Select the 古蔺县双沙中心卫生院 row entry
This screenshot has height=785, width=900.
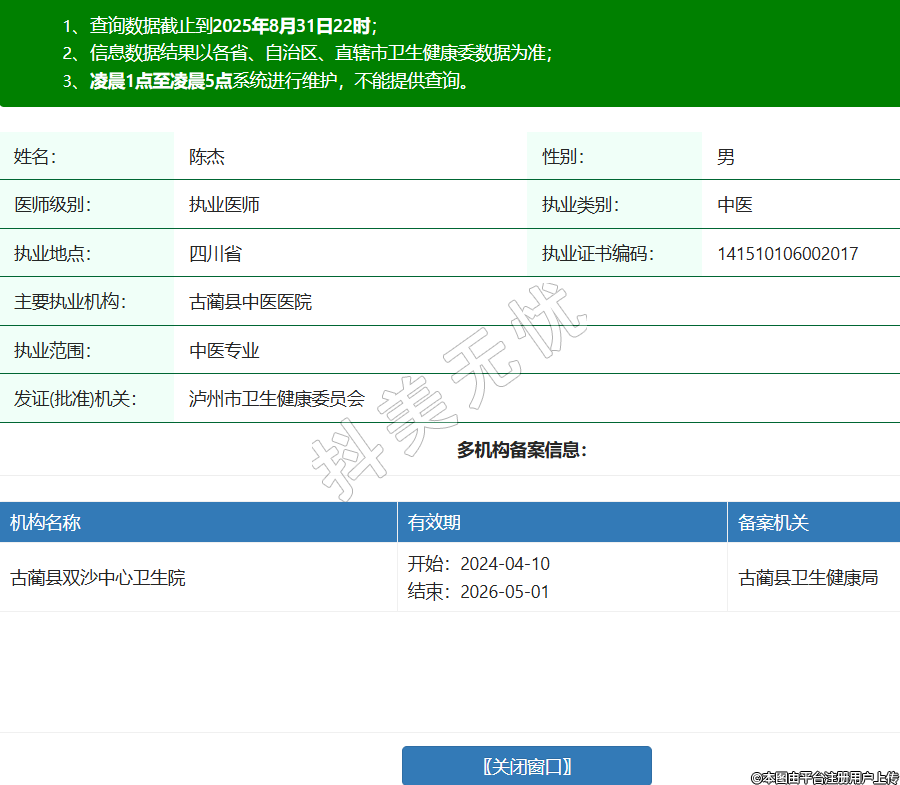(x=98, y=578)
